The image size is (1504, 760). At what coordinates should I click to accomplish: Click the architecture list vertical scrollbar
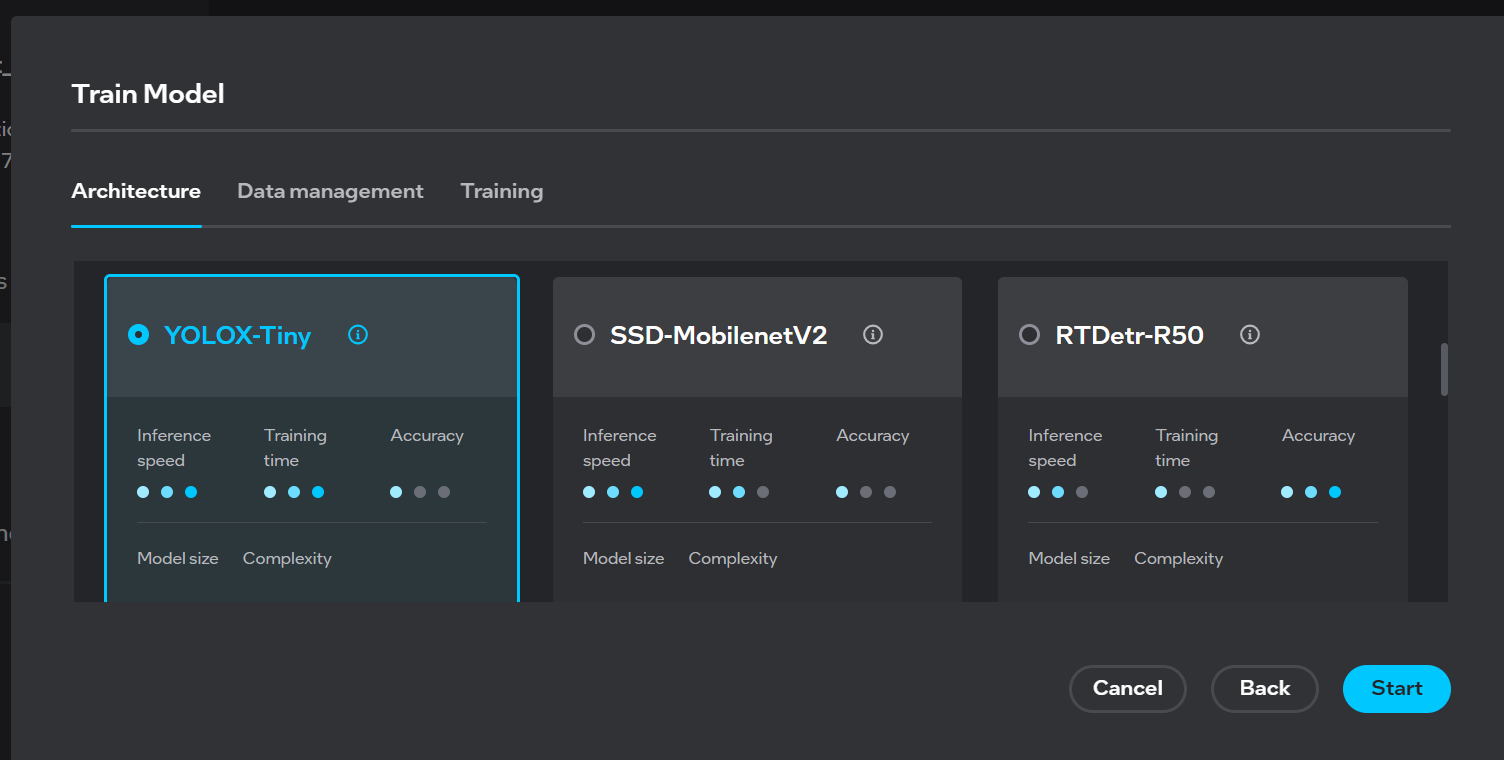coord(1444,370)
